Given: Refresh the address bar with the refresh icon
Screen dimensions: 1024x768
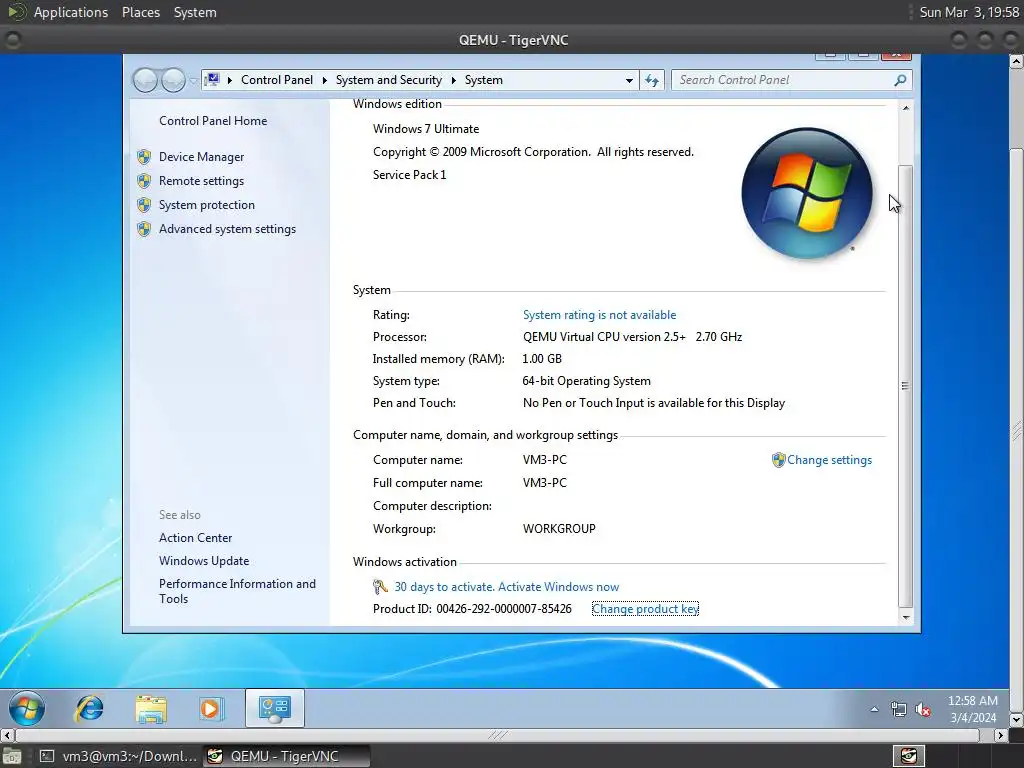Looking at the screenshot, I should [652, 80].
